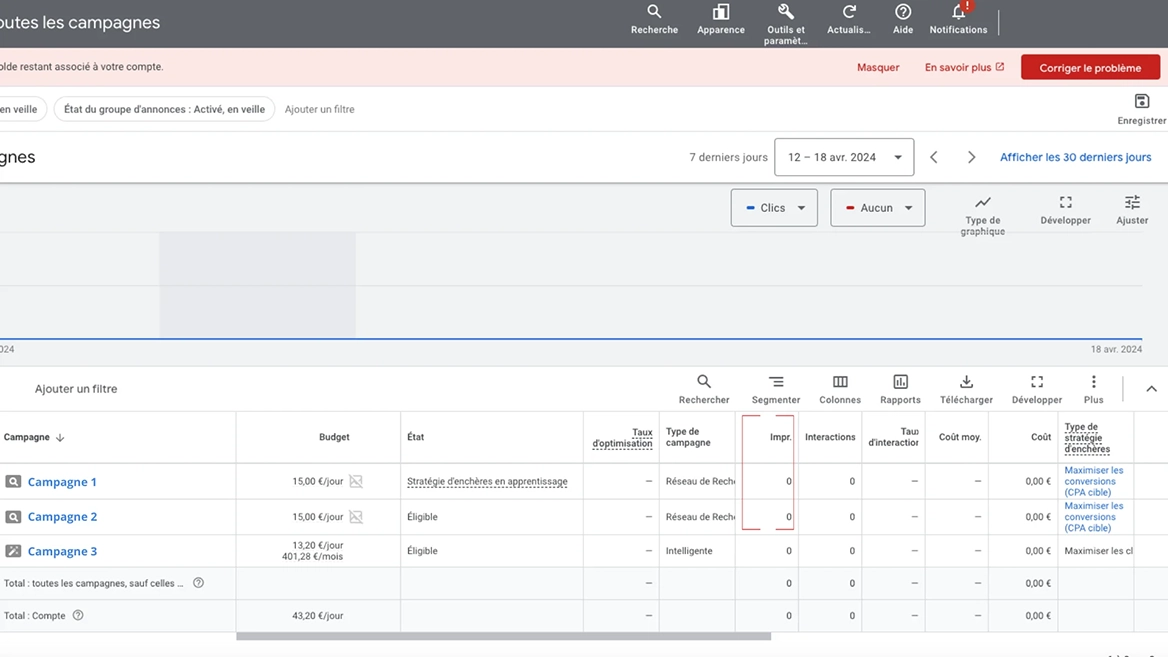The image size is (1168, 657).
Task: Open the Plus three-dot menu
Action: [1094, 382]
